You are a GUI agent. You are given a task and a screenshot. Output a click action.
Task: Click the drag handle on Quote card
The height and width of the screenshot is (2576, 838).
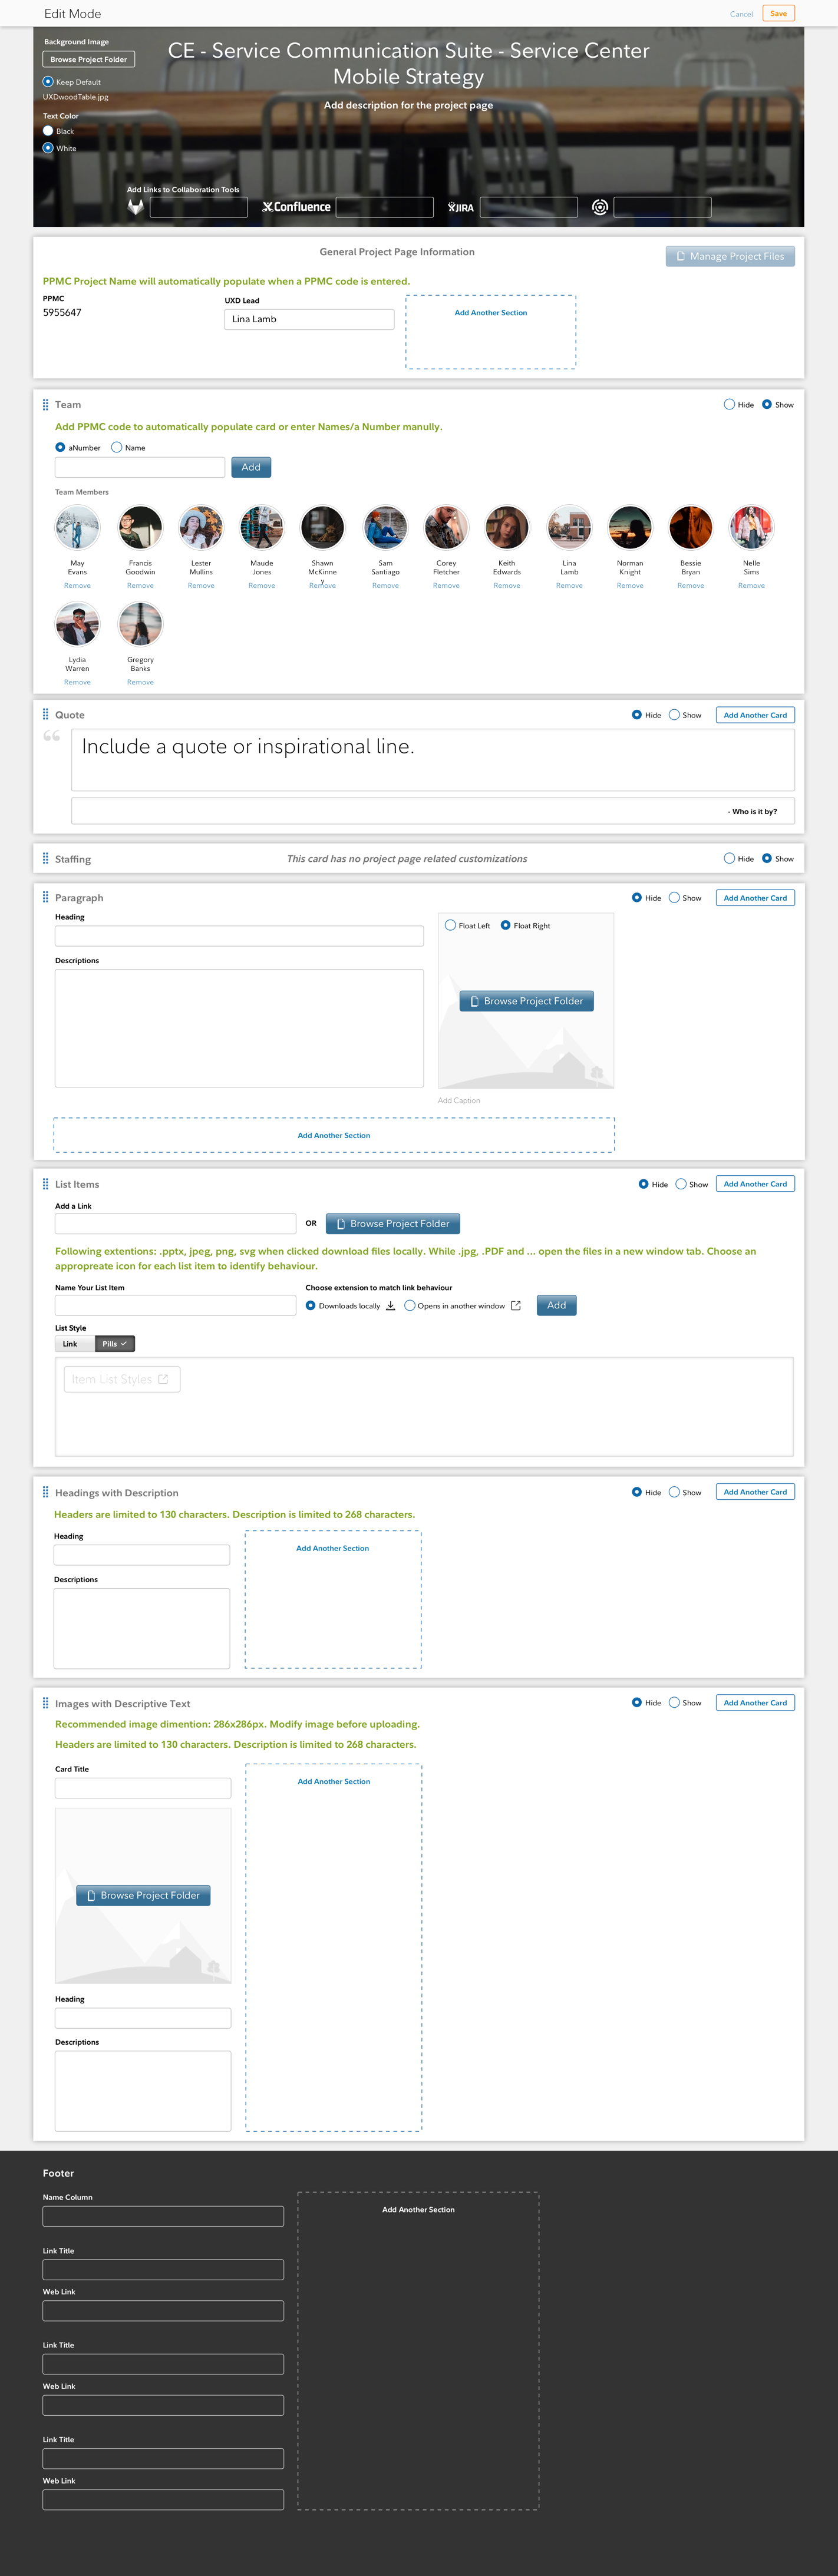click(45, 714)
